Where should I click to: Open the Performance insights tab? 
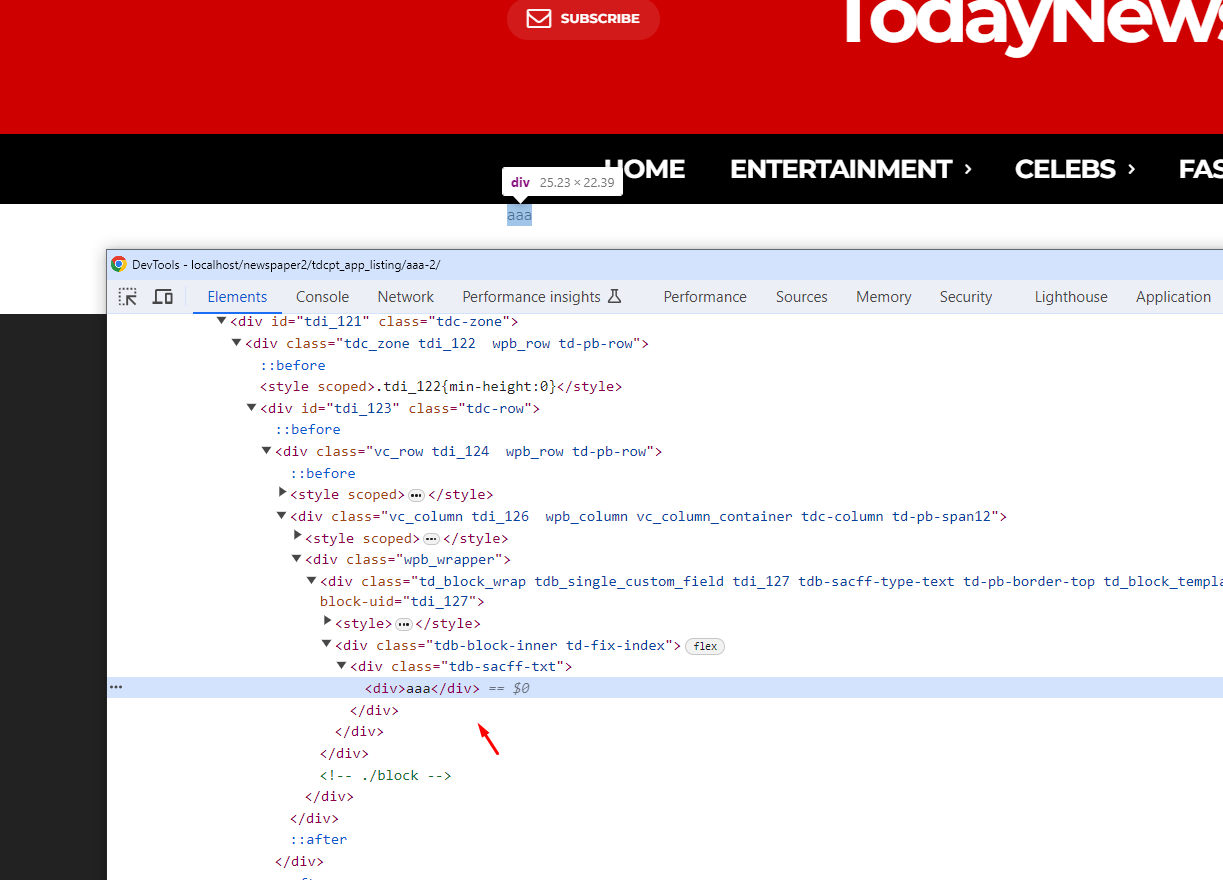(x=531, y=297)
